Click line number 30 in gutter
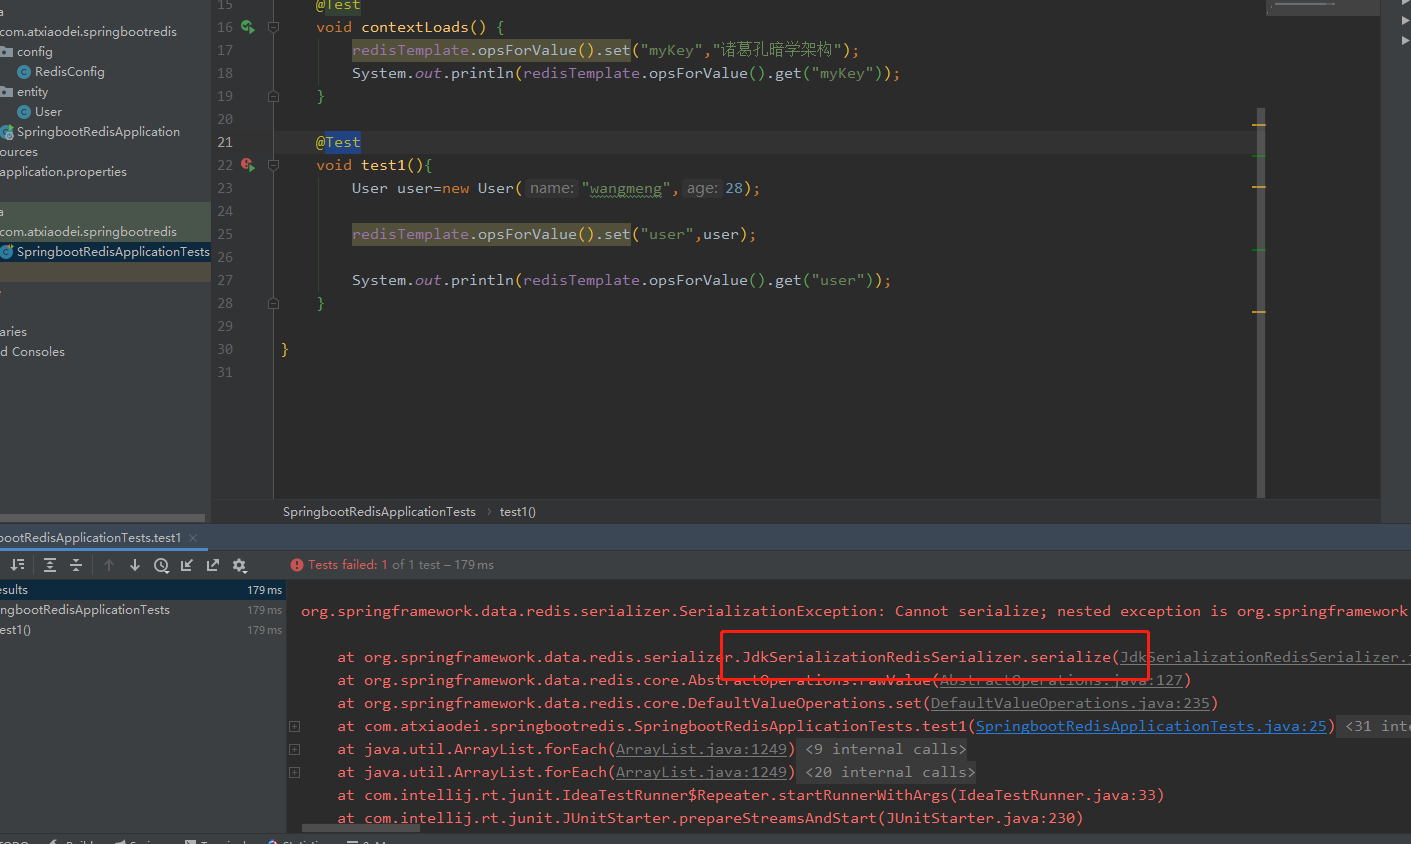This screenshot has height=844, width=1411. point(225,349)
